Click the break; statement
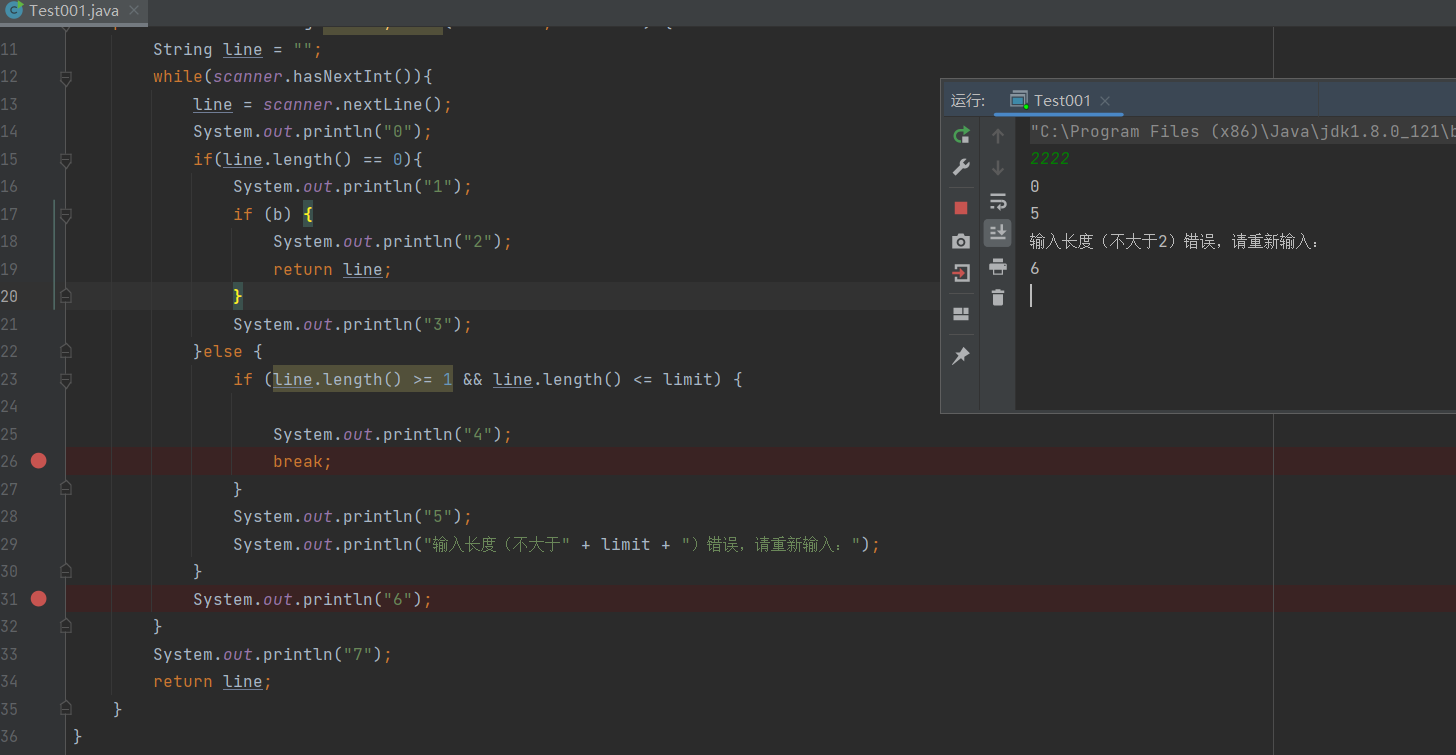This screenshot has height=755, width=1456. click(x=302, y=462)
